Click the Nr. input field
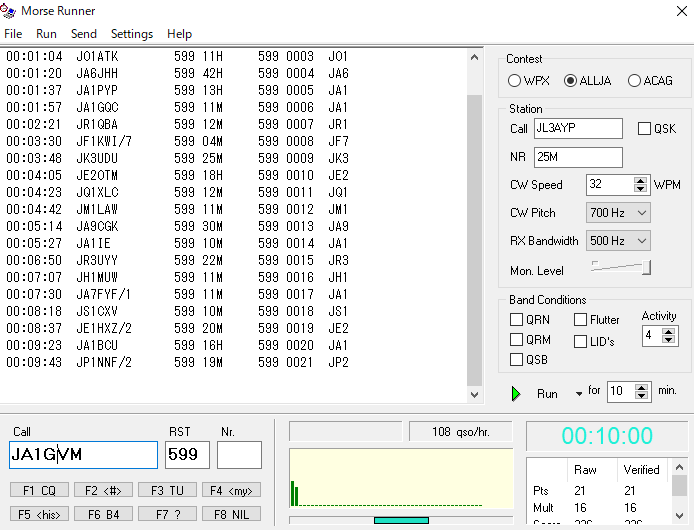 pos(239,455)
